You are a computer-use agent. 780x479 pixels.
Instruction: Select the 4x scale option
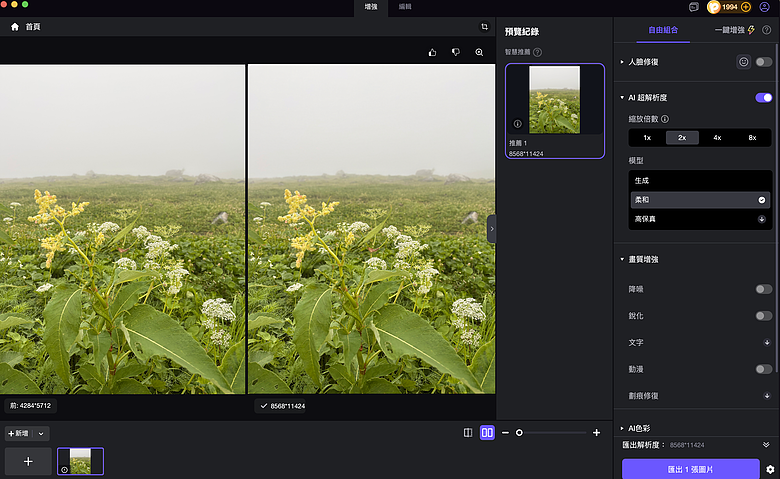click(717, 138)
